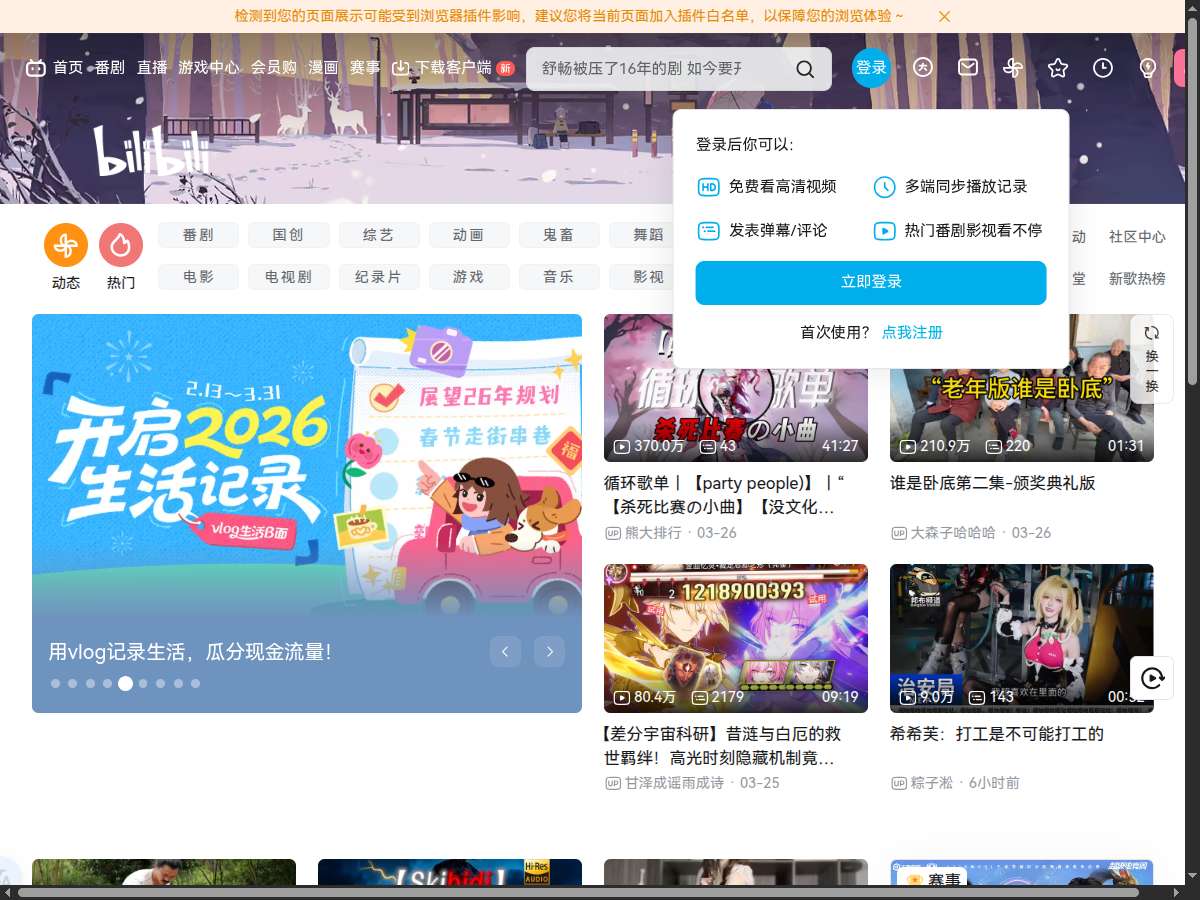
Task: Click the search magnifier icon
Action: point(805,69)
